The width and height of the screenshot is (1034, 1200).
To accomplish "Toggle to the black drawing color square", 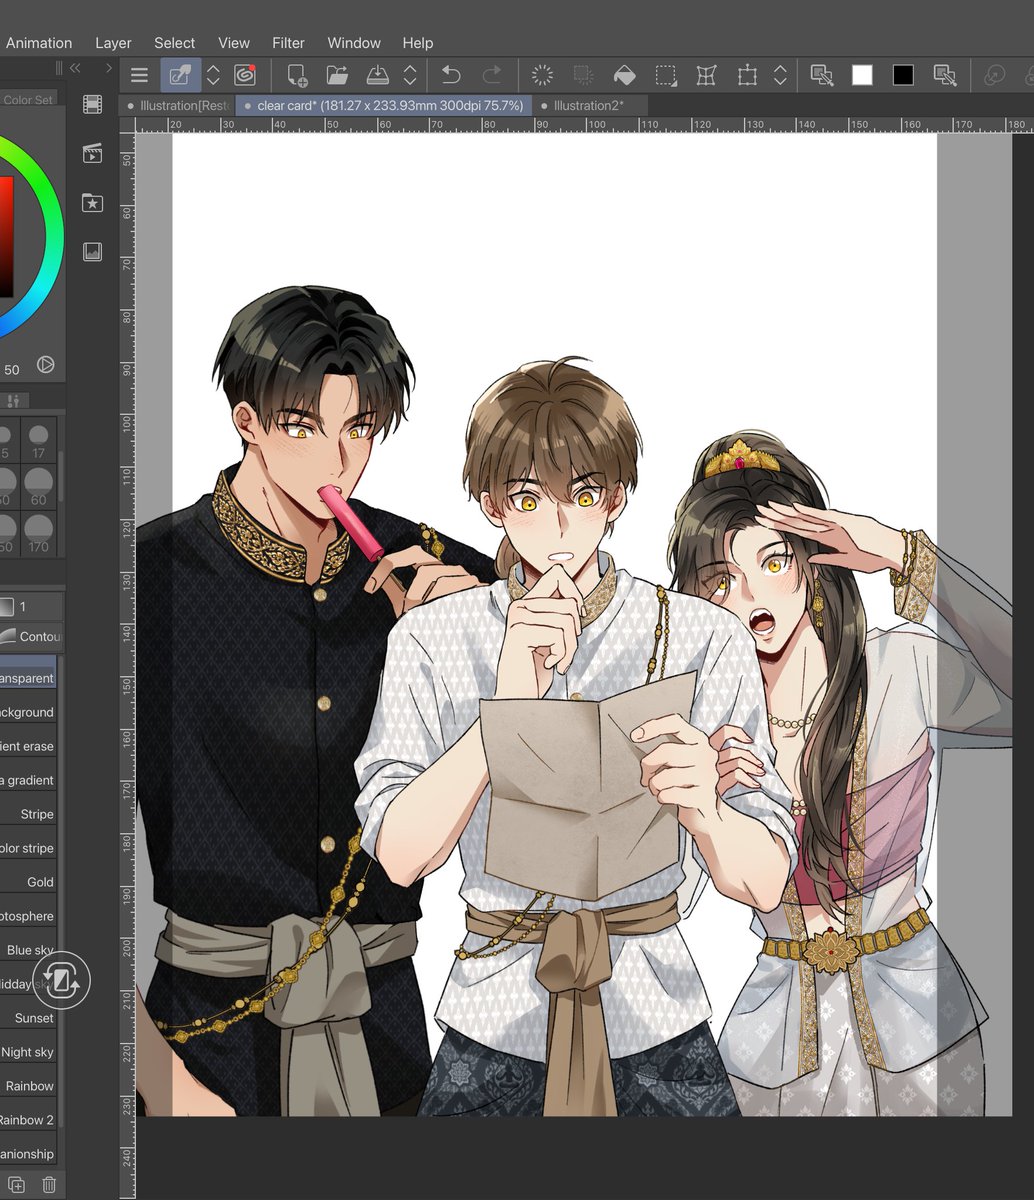I will (x=902, y=75).
